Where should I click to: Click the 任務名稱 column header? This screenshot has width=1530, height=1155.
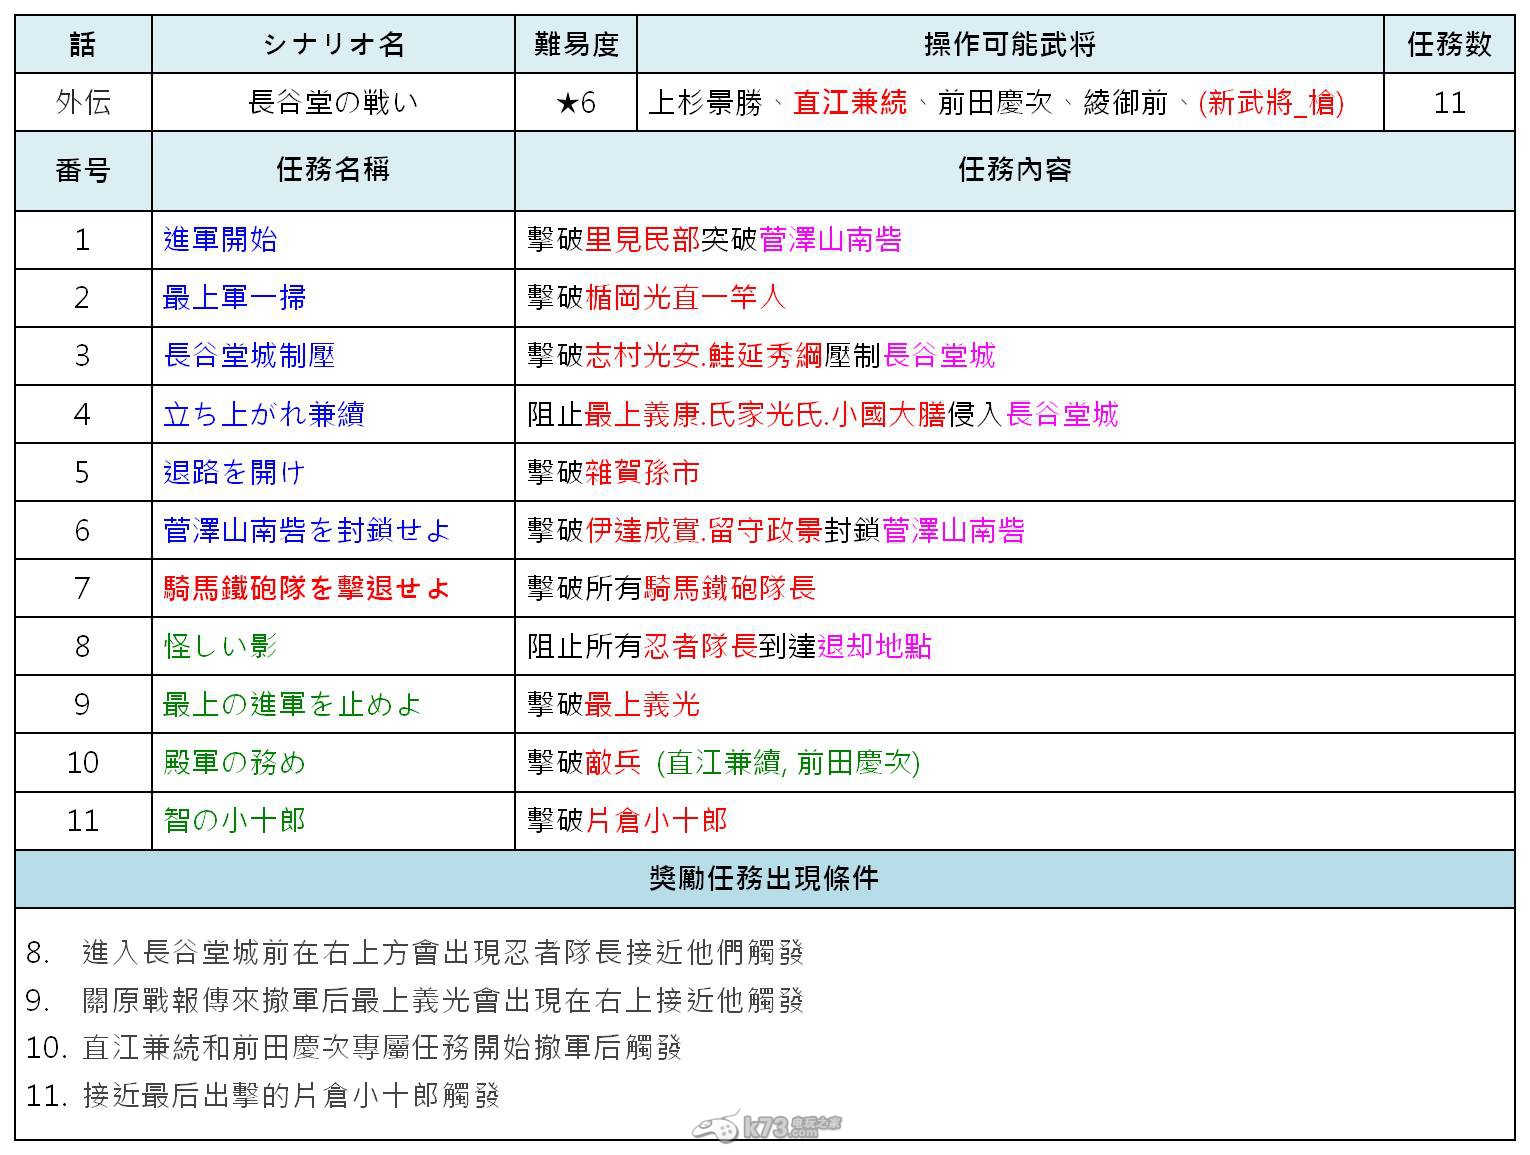(x=333, y=170)
